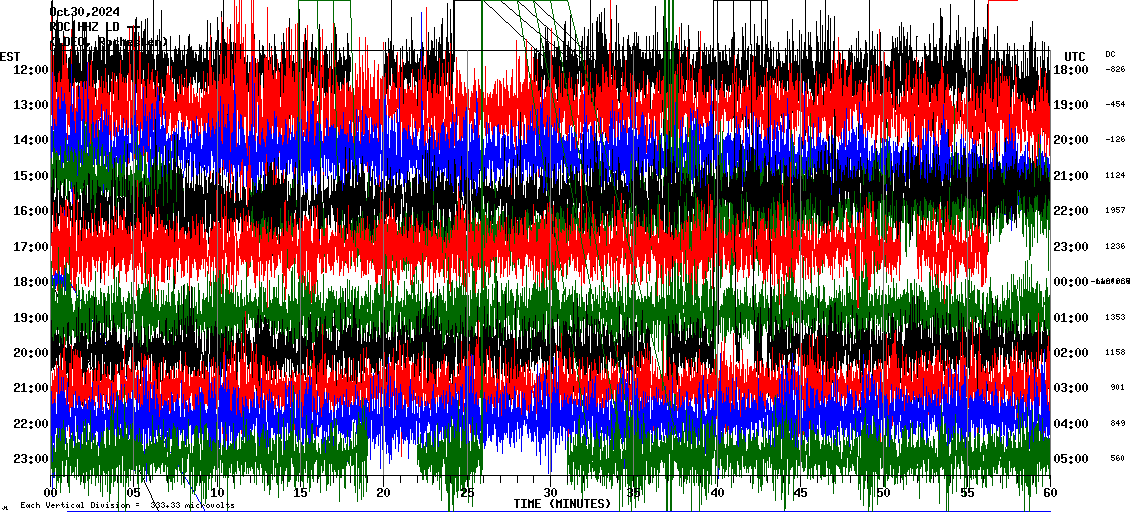Select the 17:00 EST trace label
The width and height of the screenshot is (1130, 519).
point(31,247)
